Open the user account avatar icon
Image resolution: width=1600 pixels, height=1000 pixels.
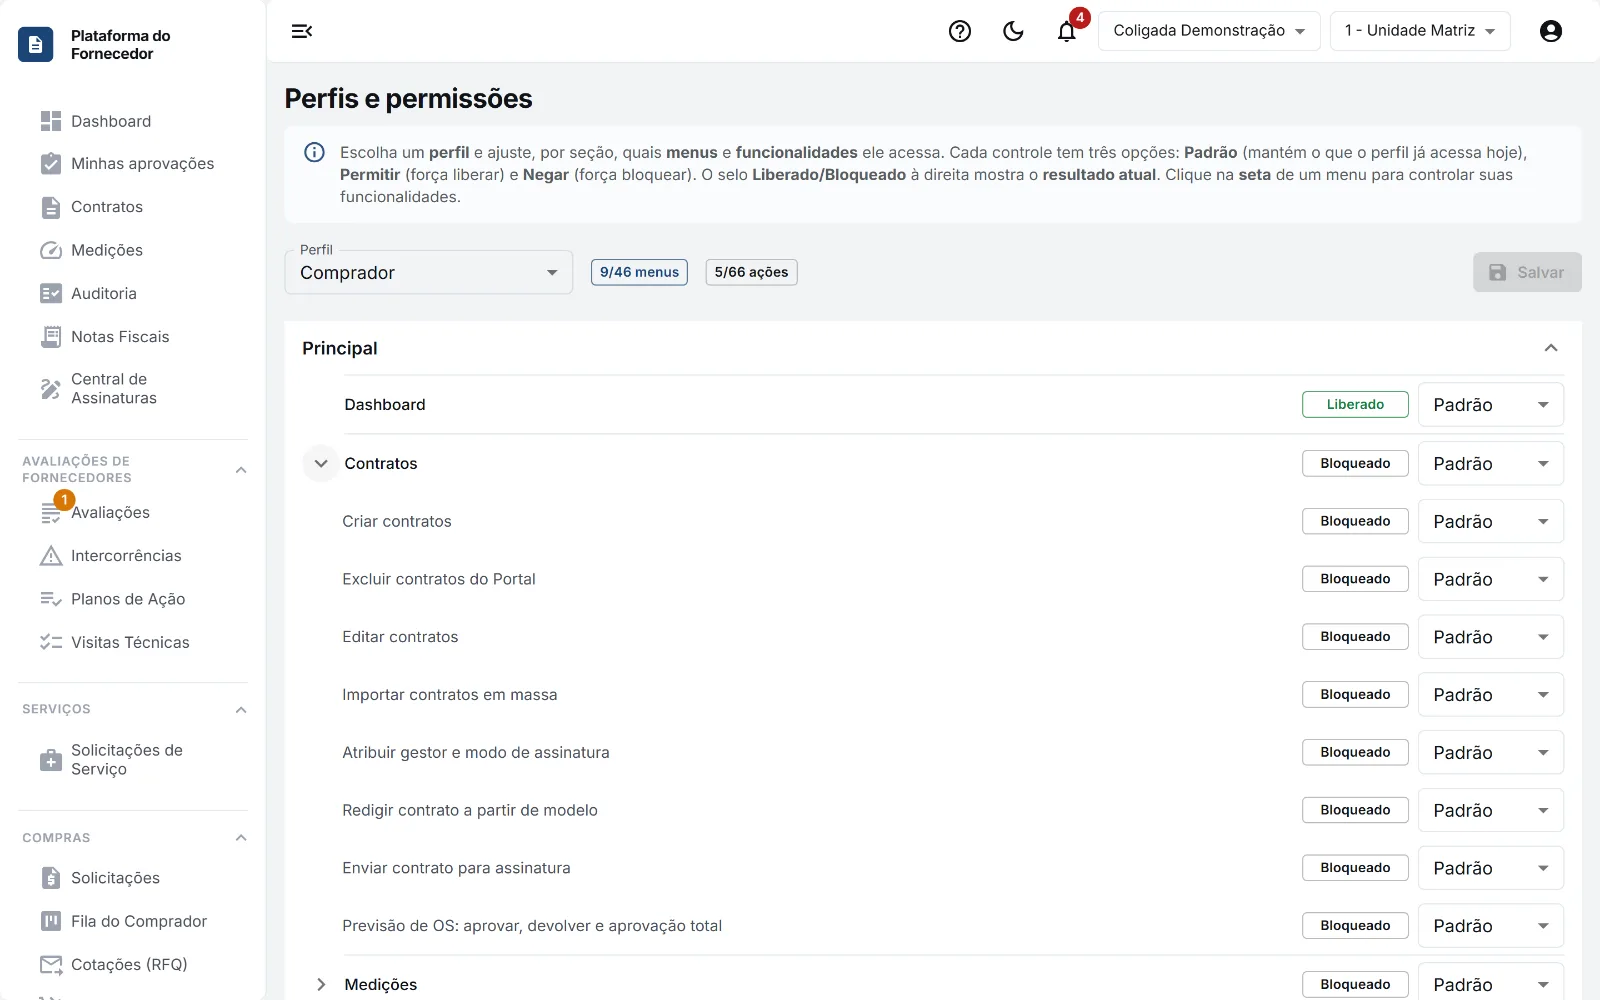point(1551,31)
